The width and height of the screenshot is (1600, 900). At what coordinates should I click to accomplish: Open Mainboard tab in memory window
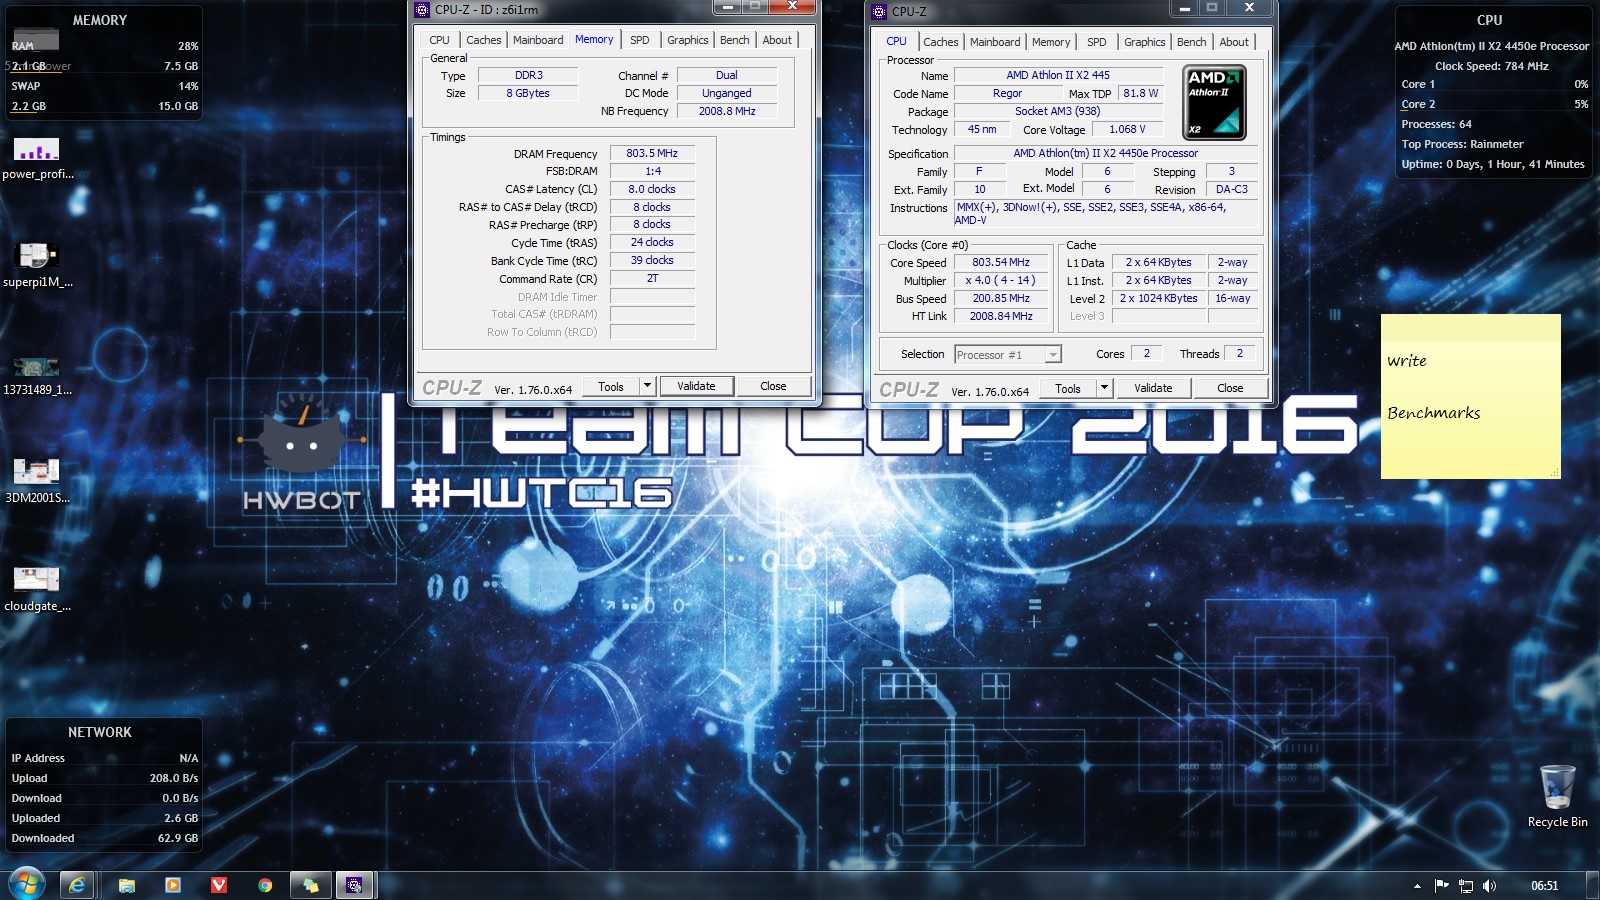click(x=538, y=40)
